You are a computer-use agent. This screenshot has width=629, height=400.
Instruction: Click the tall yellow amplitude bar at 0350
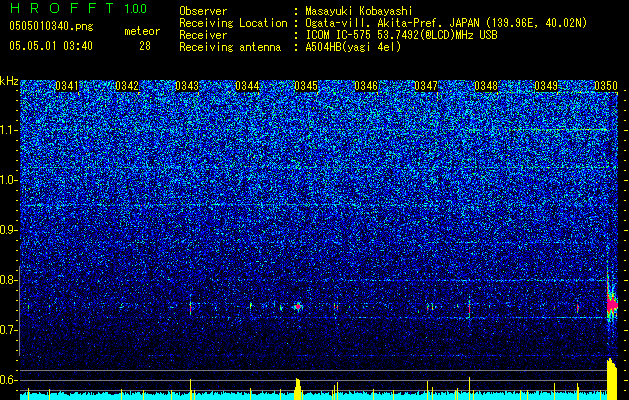(612, 379)
